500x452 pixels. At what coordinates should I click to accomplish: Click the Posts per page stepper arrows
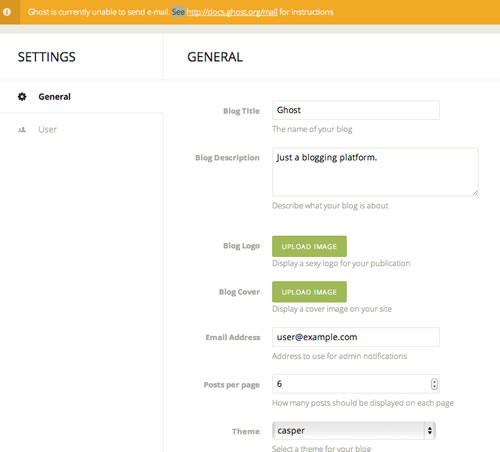tap(434, 384)
